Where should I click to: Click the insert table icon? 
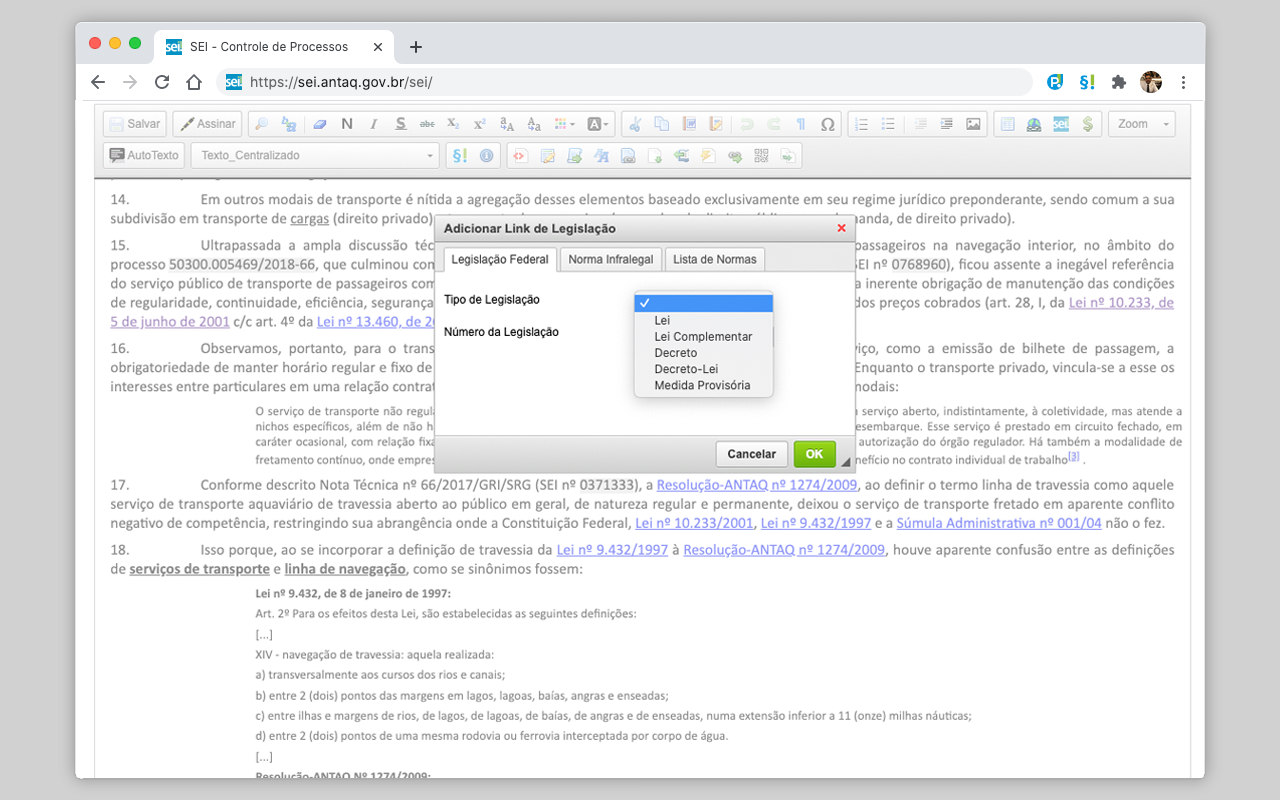click(1008, 124)
